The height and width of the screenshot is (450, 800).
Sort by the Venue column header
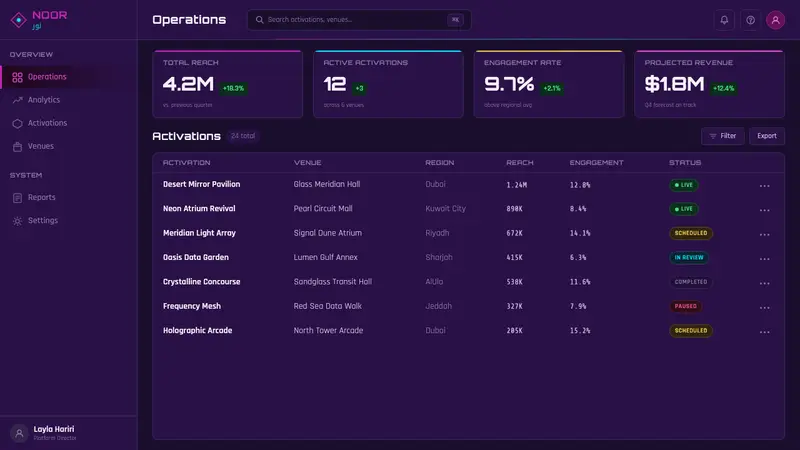(x=307, y=163)
